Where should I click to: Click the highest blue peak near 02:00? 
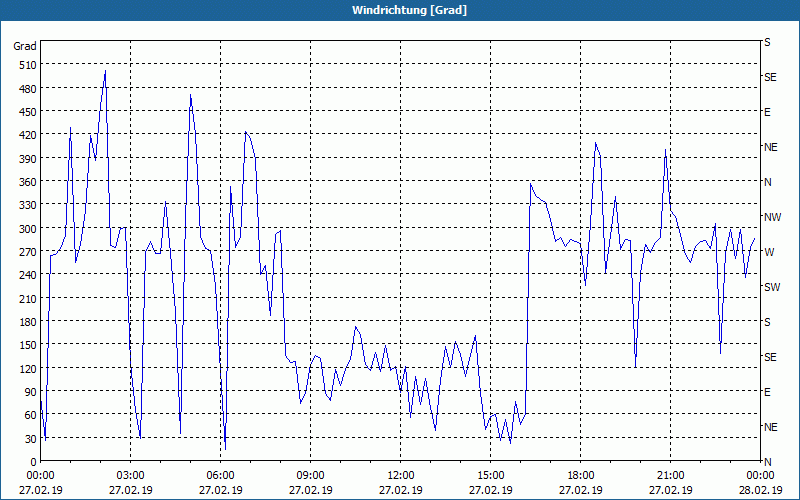pyautogui.click(x=105, y=71)
